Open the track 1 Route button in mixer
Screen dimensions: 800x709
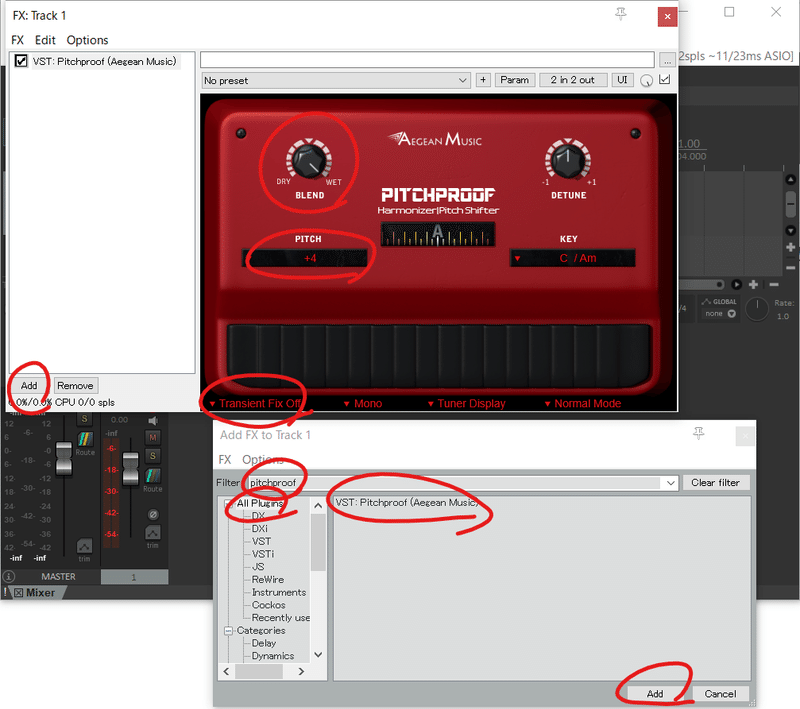click(153, 476)
